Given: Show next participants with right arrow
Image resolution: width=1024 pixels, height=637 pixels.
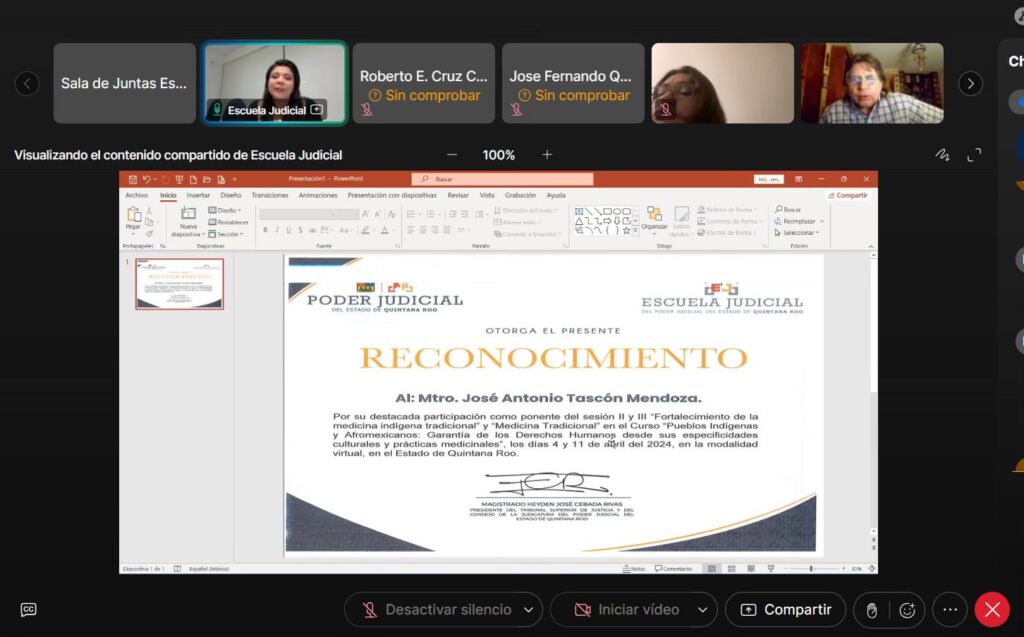Looking at the screenshot, I should (x=970, y=83).
